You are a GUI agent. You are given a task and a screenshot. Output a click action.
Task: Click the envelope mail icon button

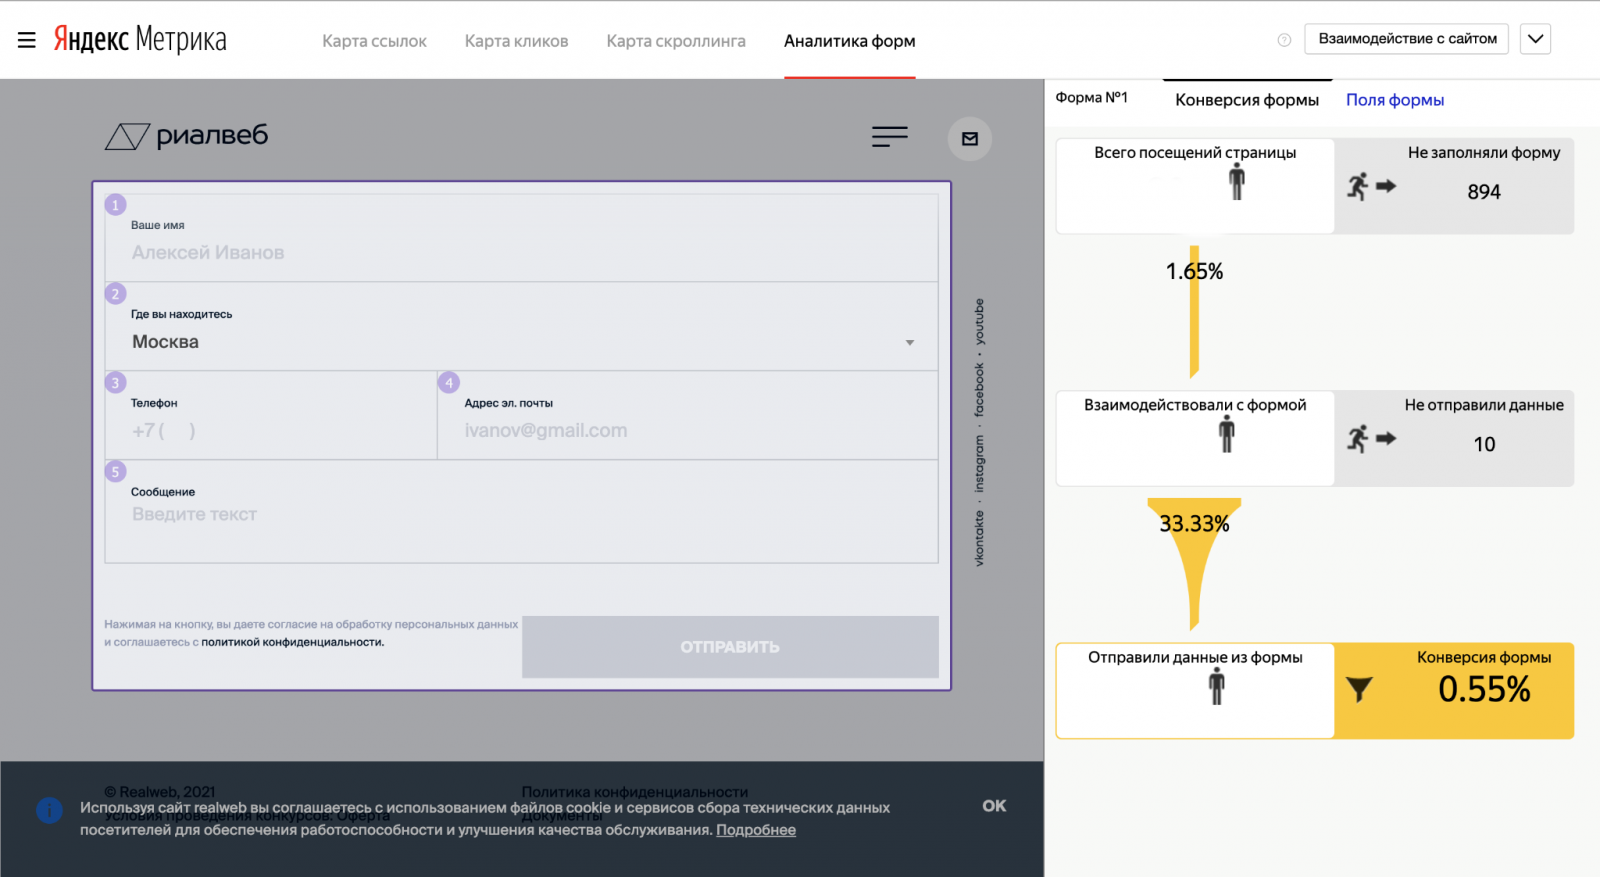(969, 139)
